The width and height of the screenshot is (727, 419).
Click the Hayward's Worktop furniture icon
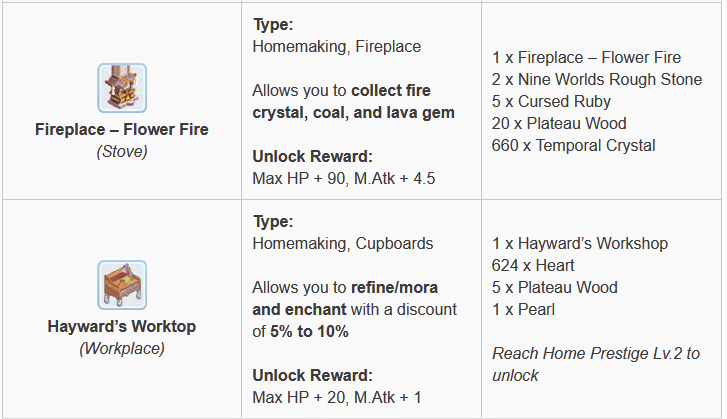(x=122, y=285)
